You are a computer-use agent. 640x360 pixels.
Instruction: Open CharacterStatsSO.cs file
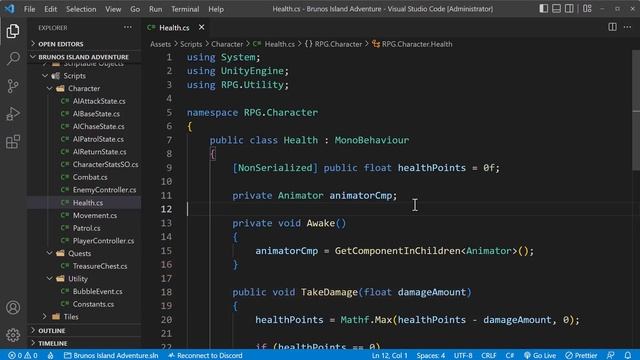(x=105, y=164)
